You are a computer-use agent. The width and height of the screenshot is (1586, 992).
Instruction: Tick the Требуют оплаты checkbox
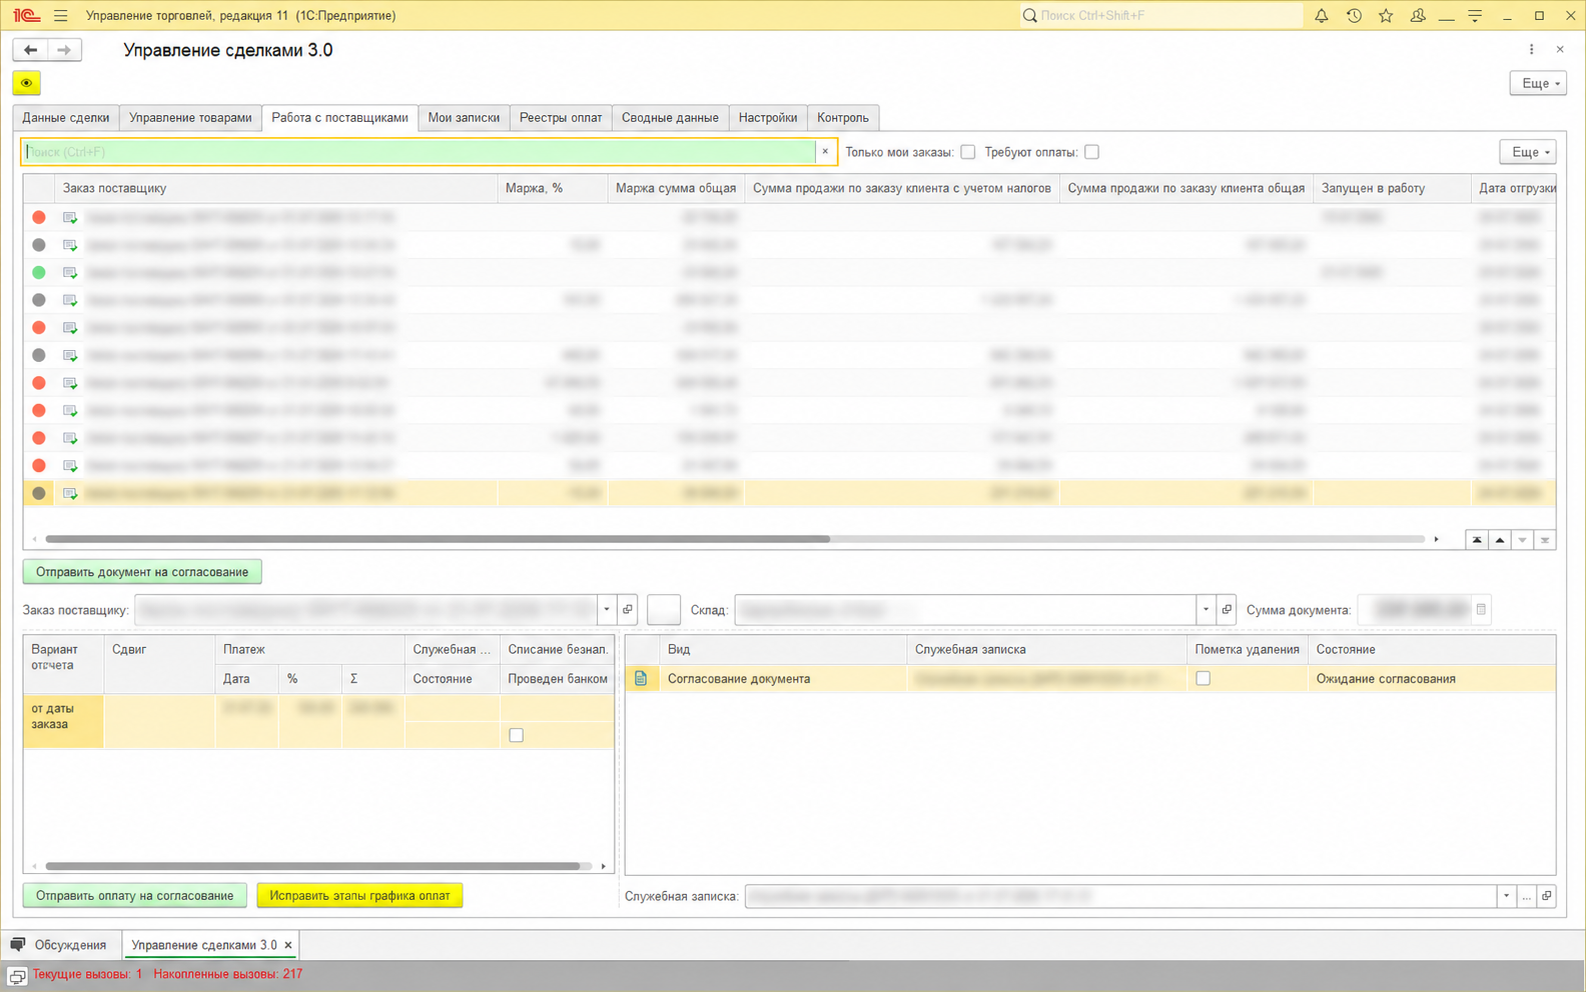pyautogui.click(x=1092, y=152)
